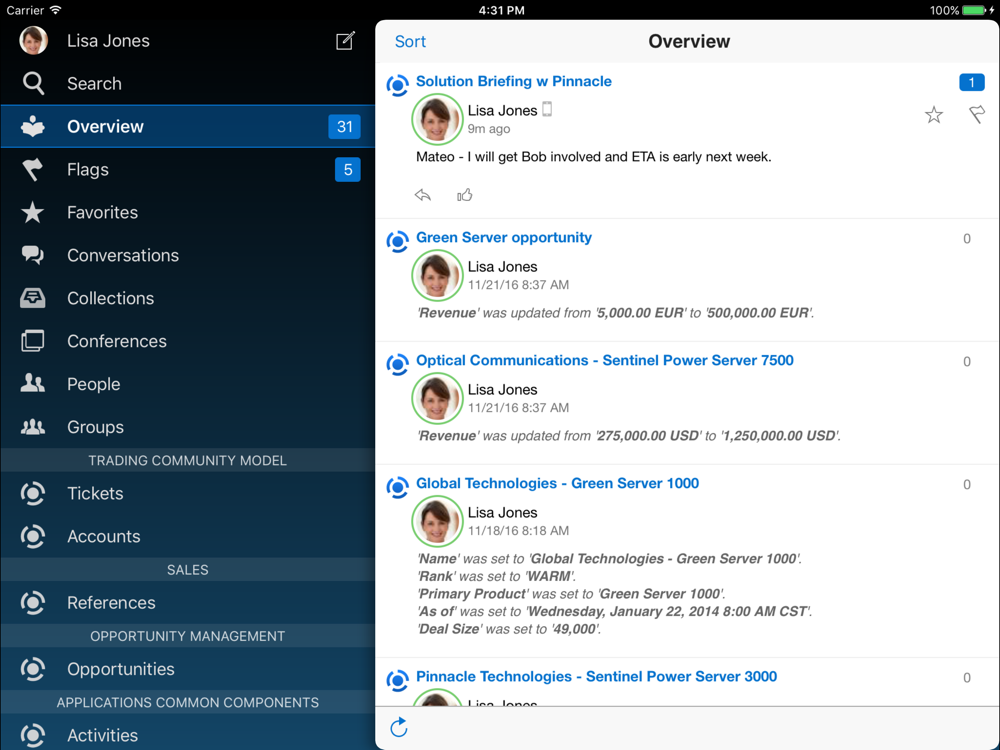Open the Green Server opportunity link
Screen dimensions: 1000x750
(x=504, y=237)
